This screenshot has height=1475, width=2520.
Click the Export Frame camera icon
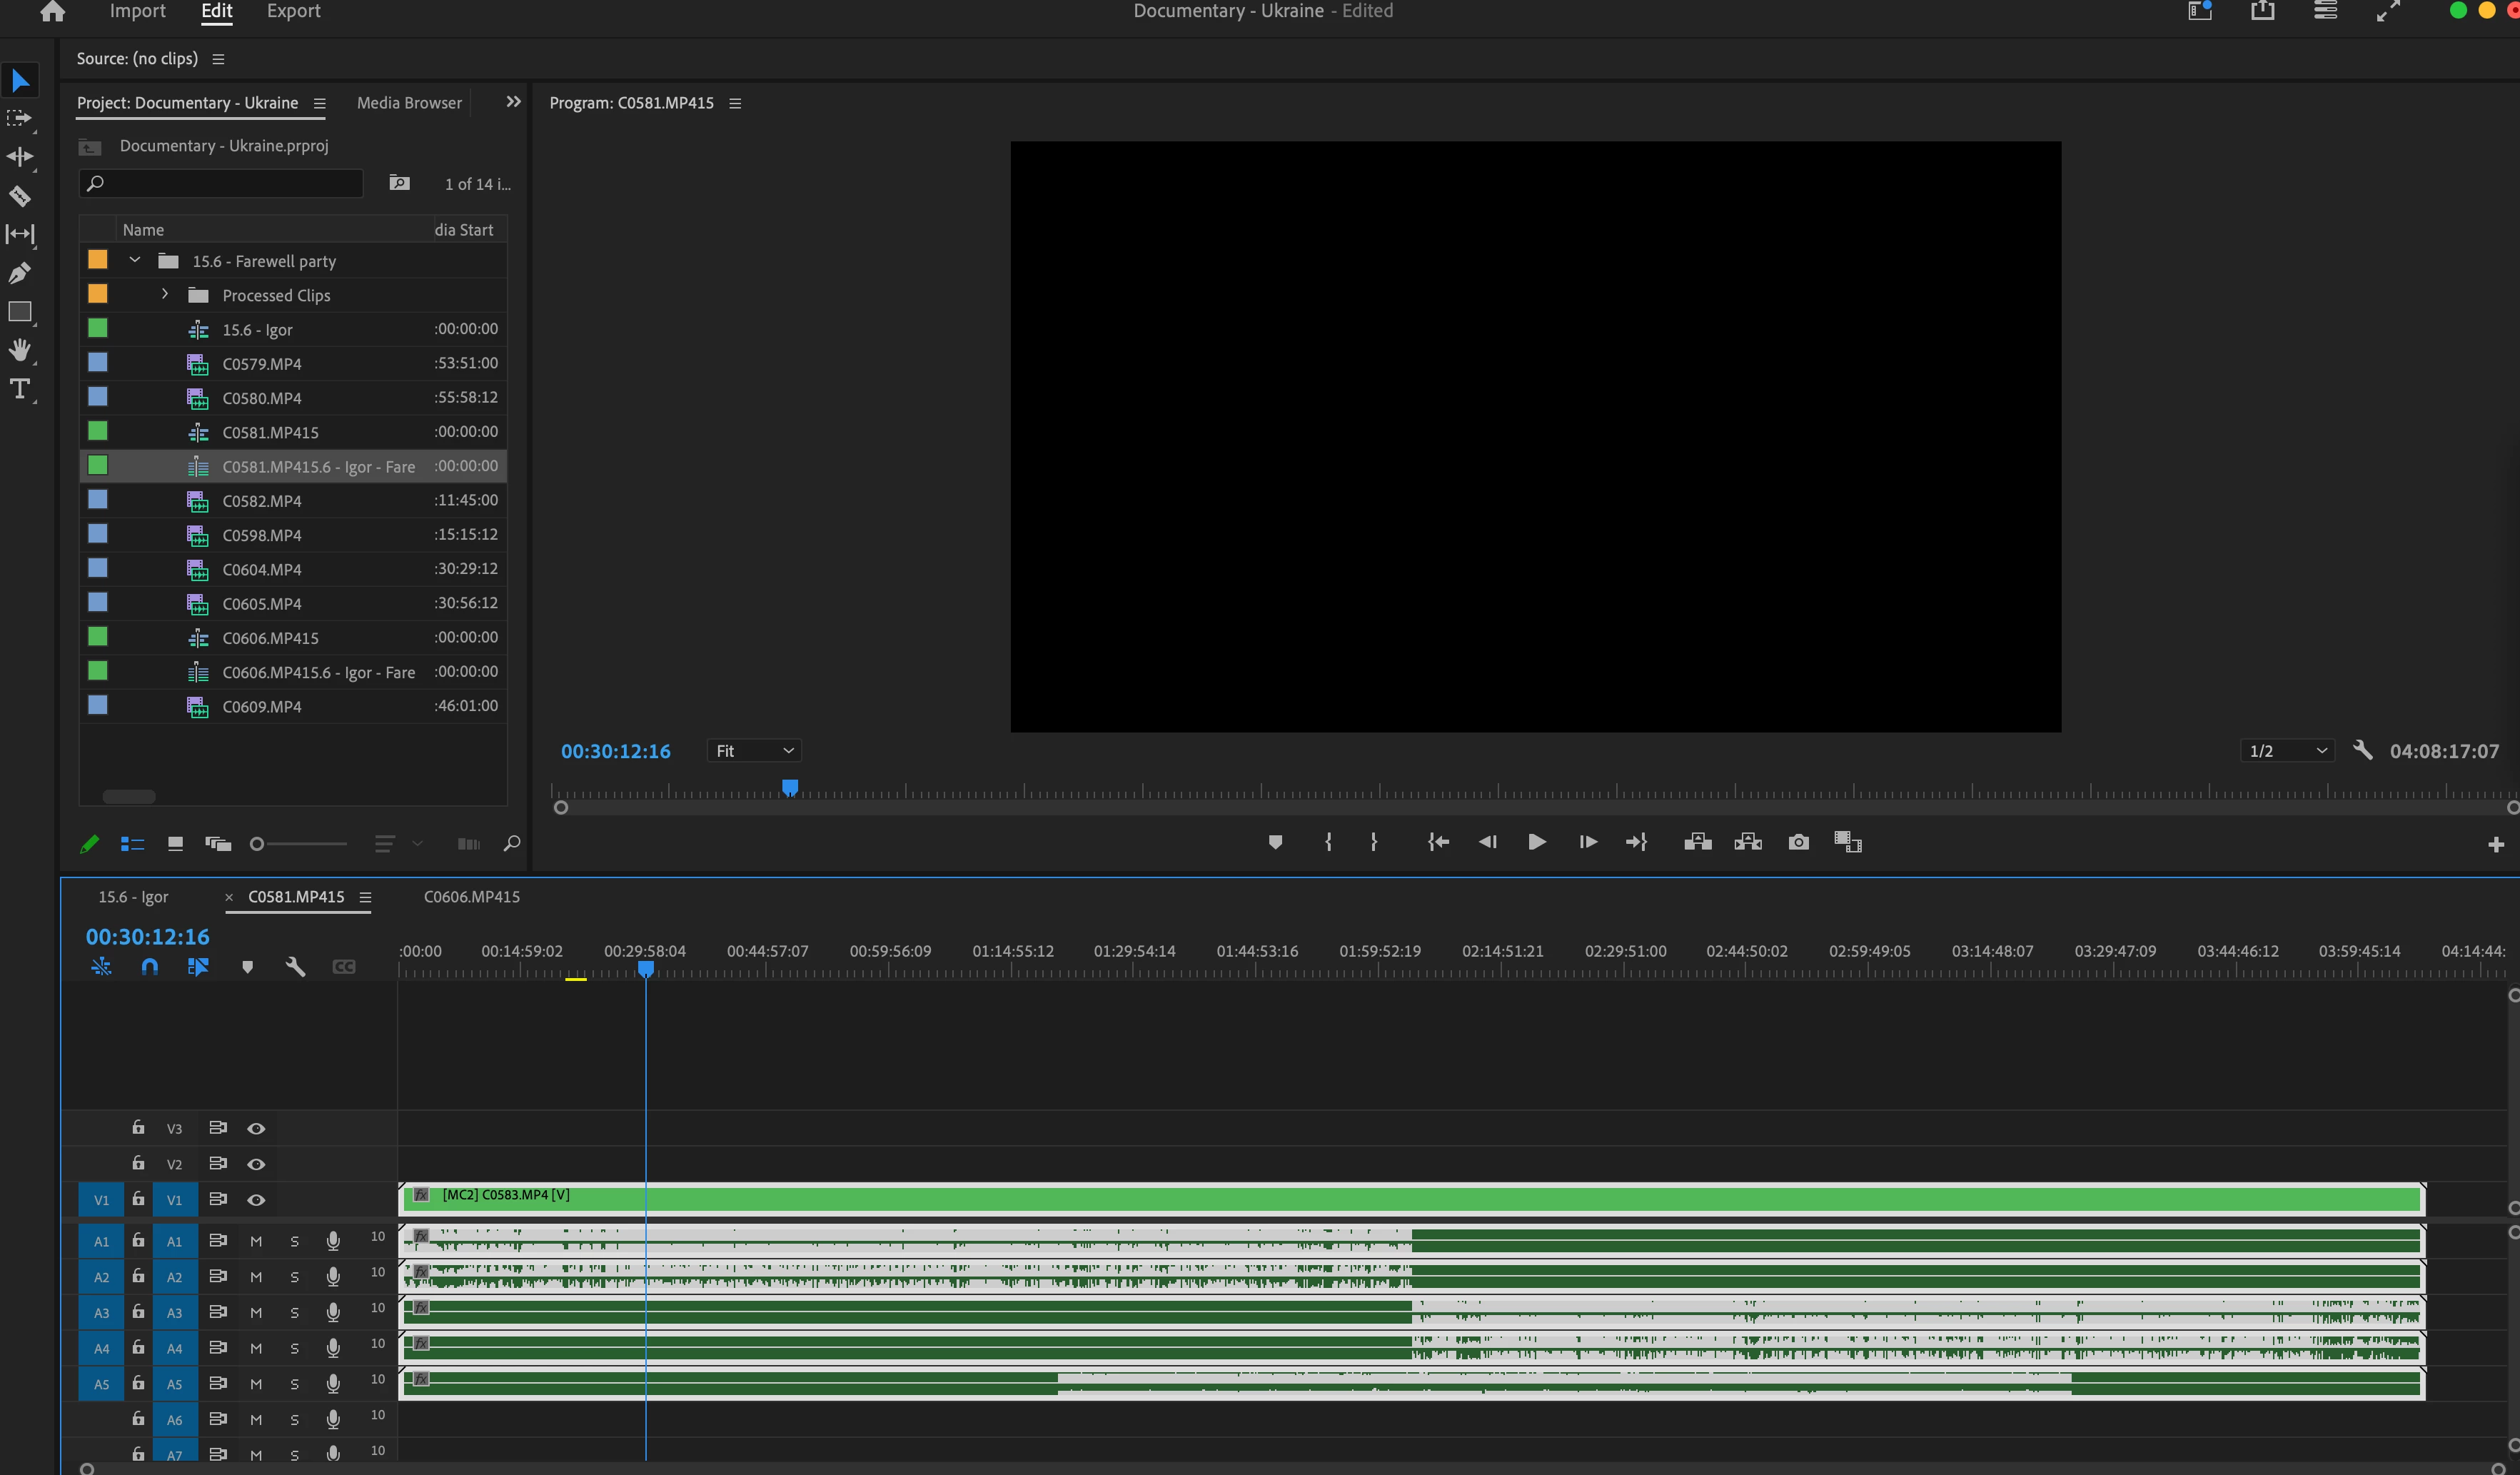1798,842
